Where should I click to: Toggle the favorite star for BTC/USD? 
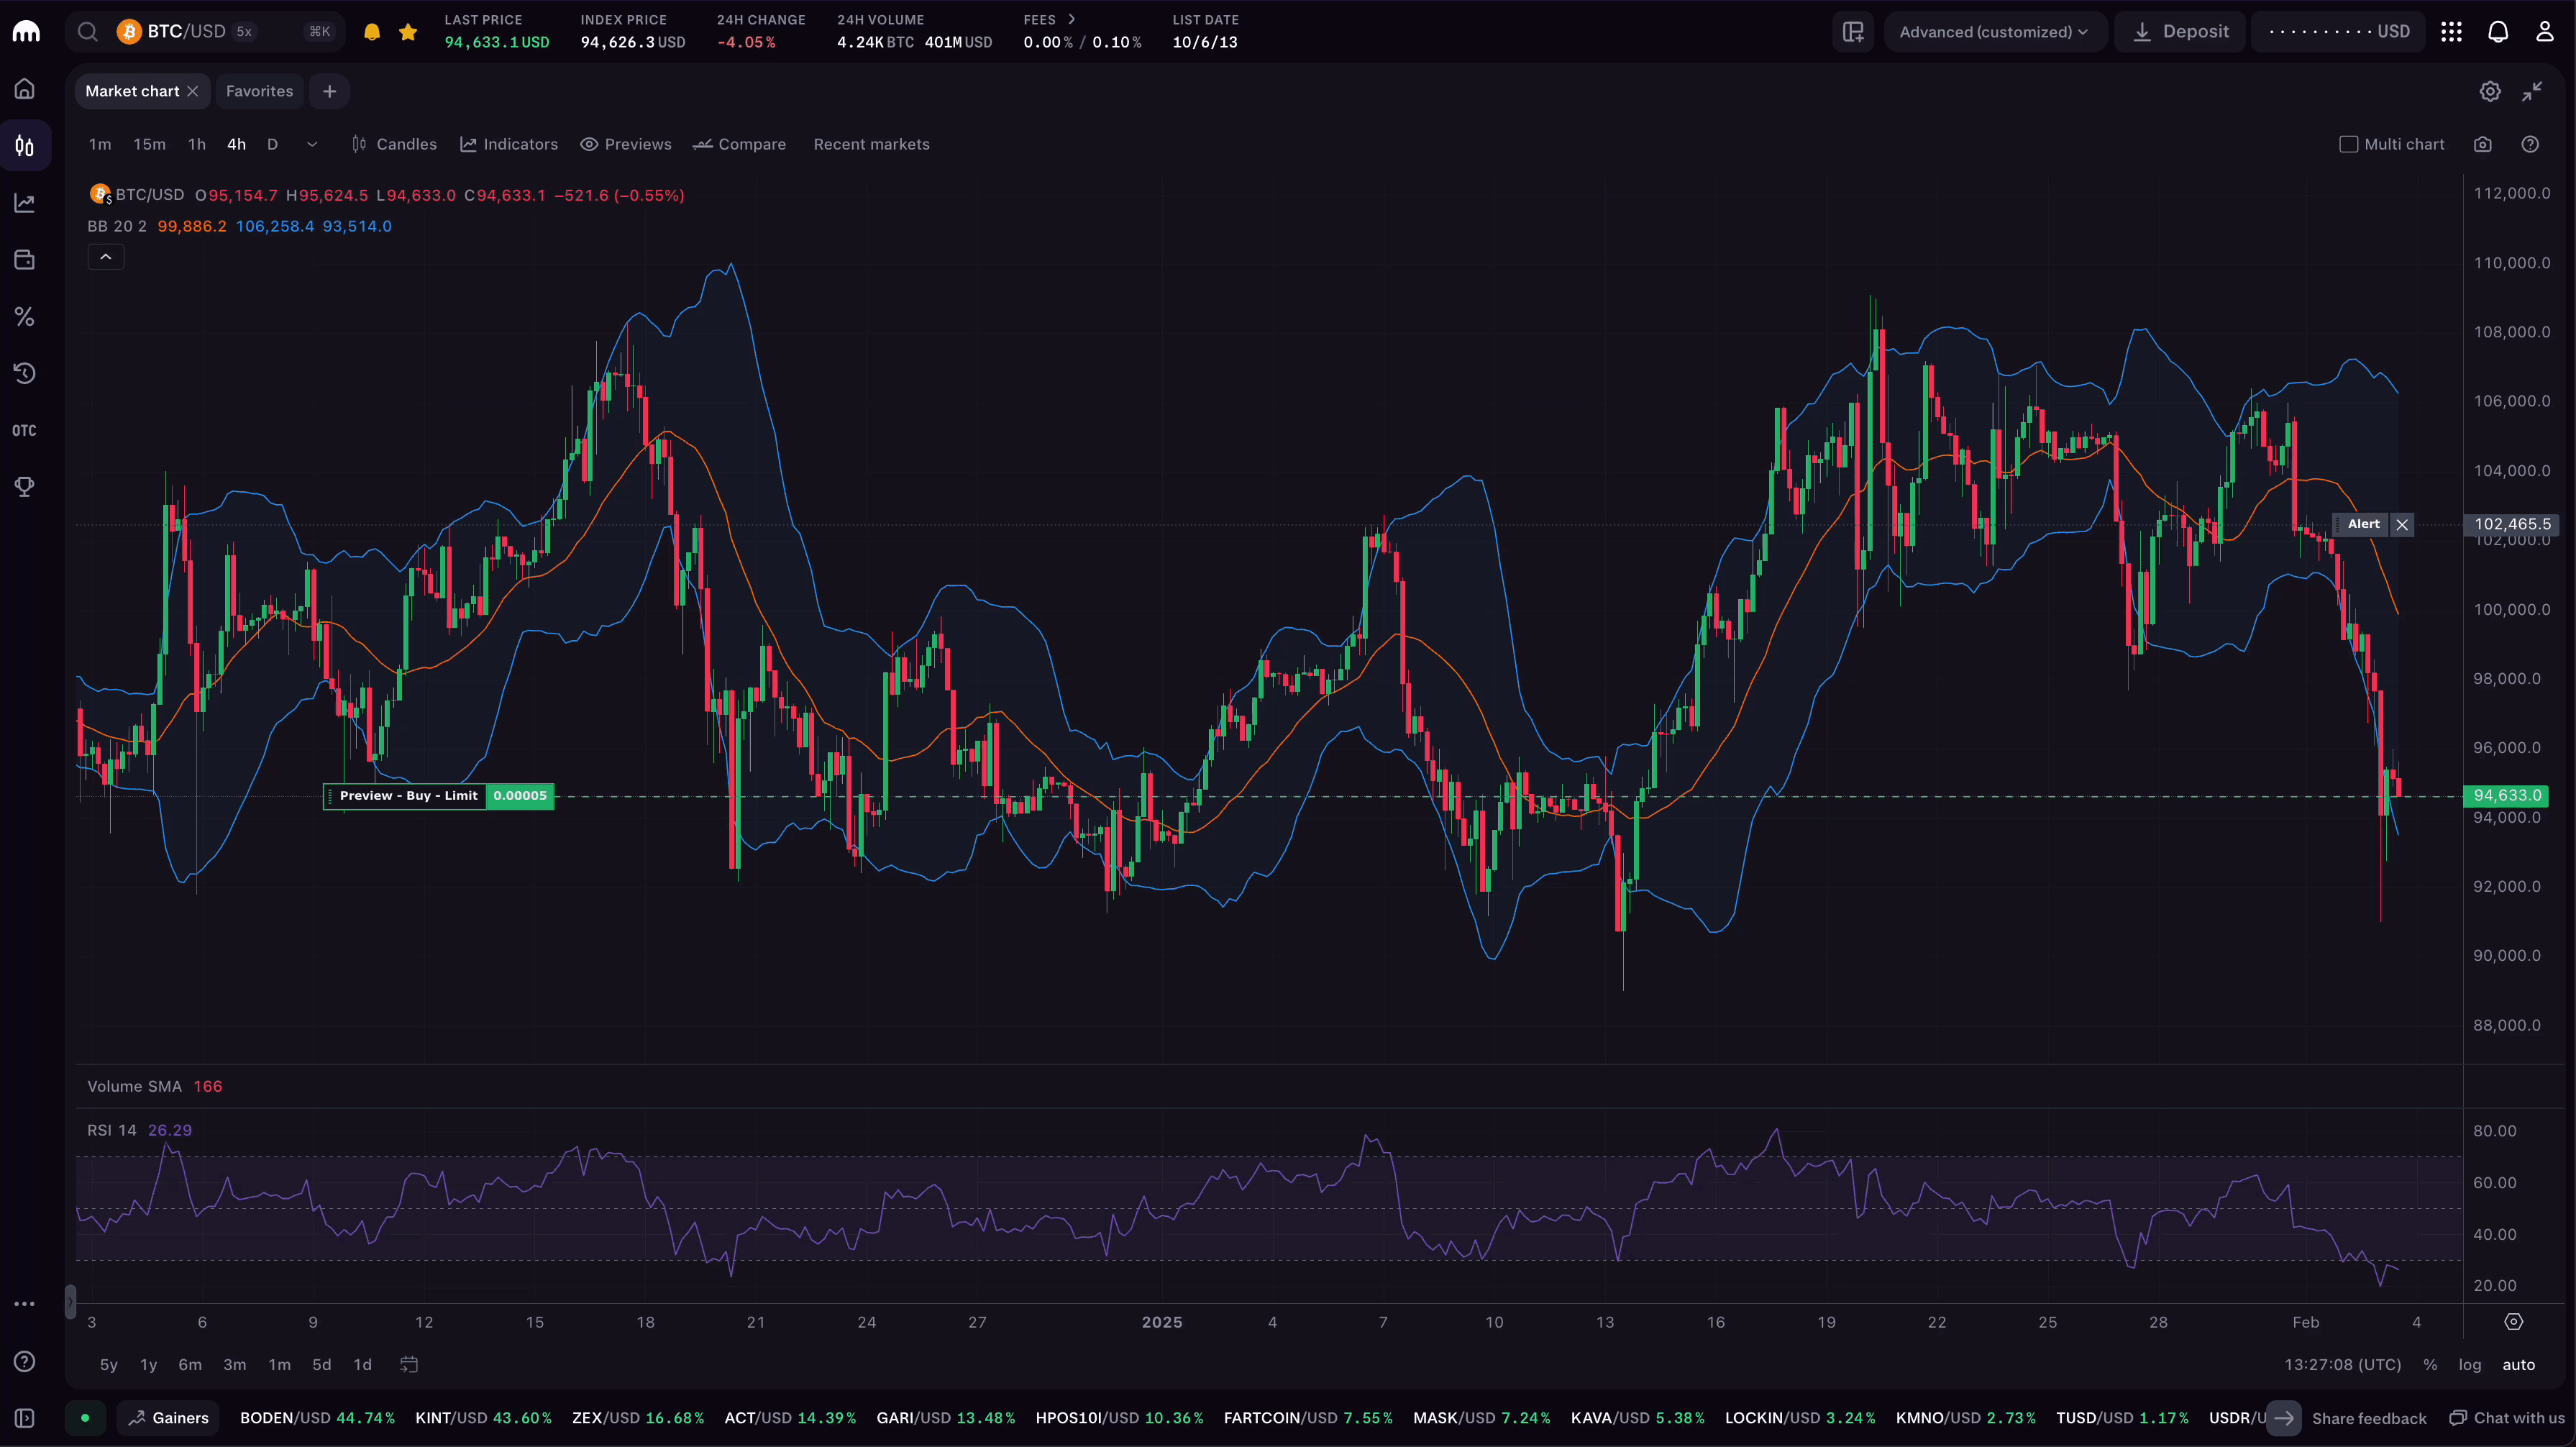coord(408,32)
